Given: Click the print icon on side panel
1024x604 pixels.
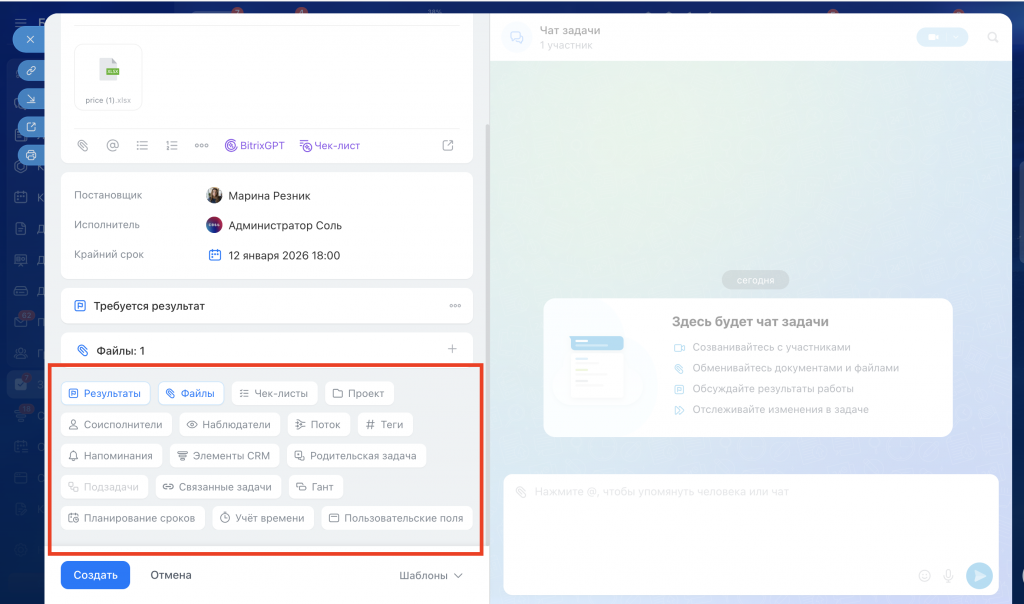Looking at the screenshot, I should click(31, 155).
